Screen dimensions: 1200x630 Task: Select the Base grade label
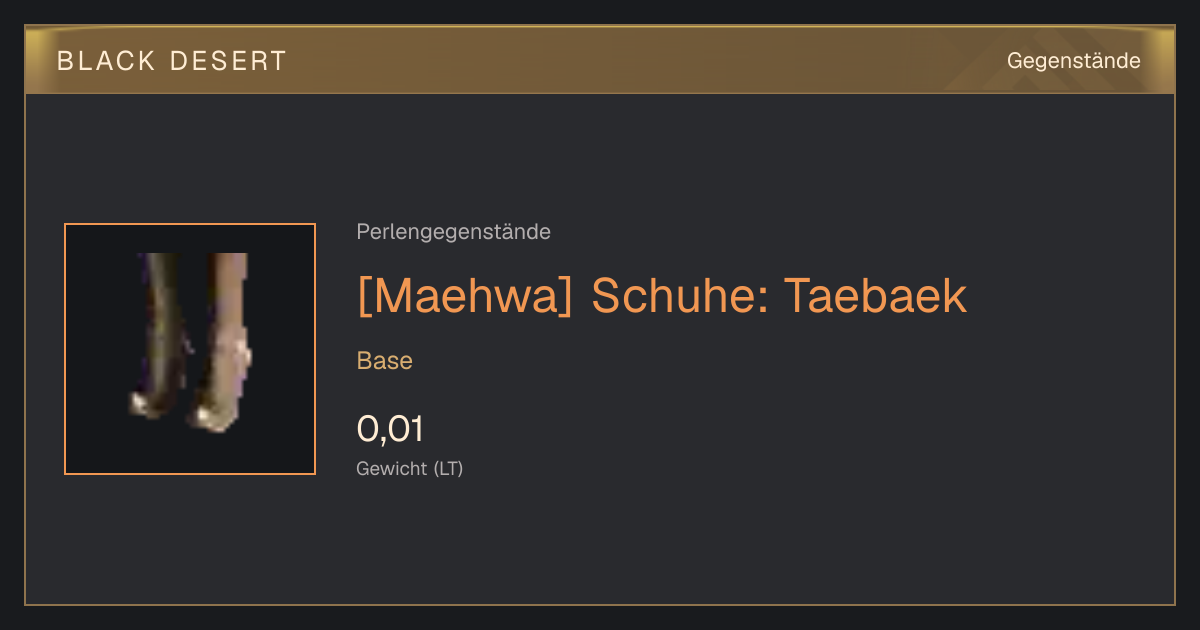[x=385, y=361]
